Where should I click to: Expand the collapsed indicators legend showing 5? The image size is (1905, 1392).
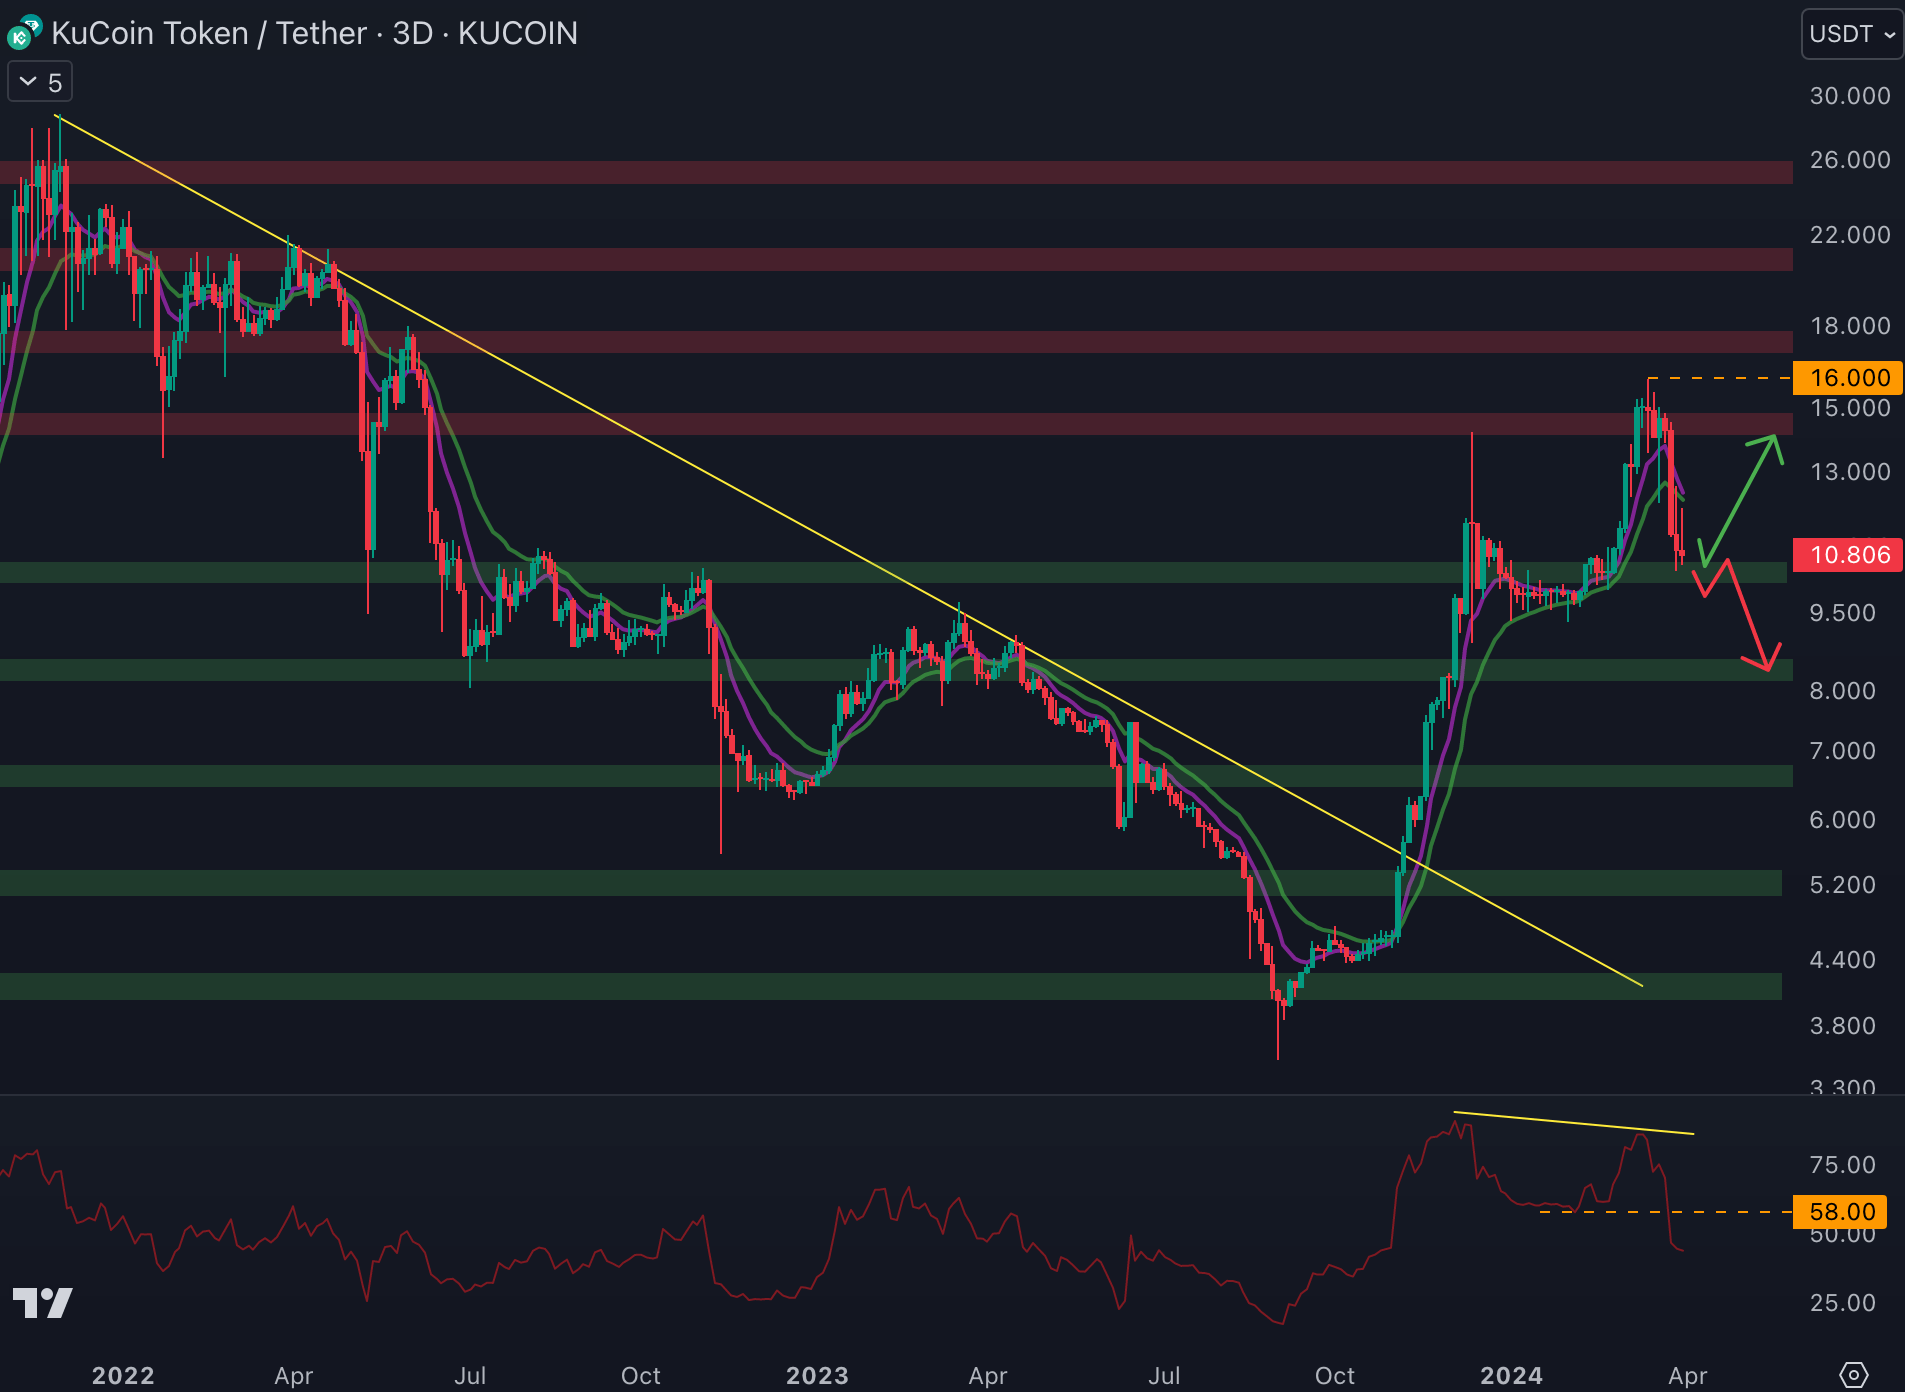(x=40, y=82)
